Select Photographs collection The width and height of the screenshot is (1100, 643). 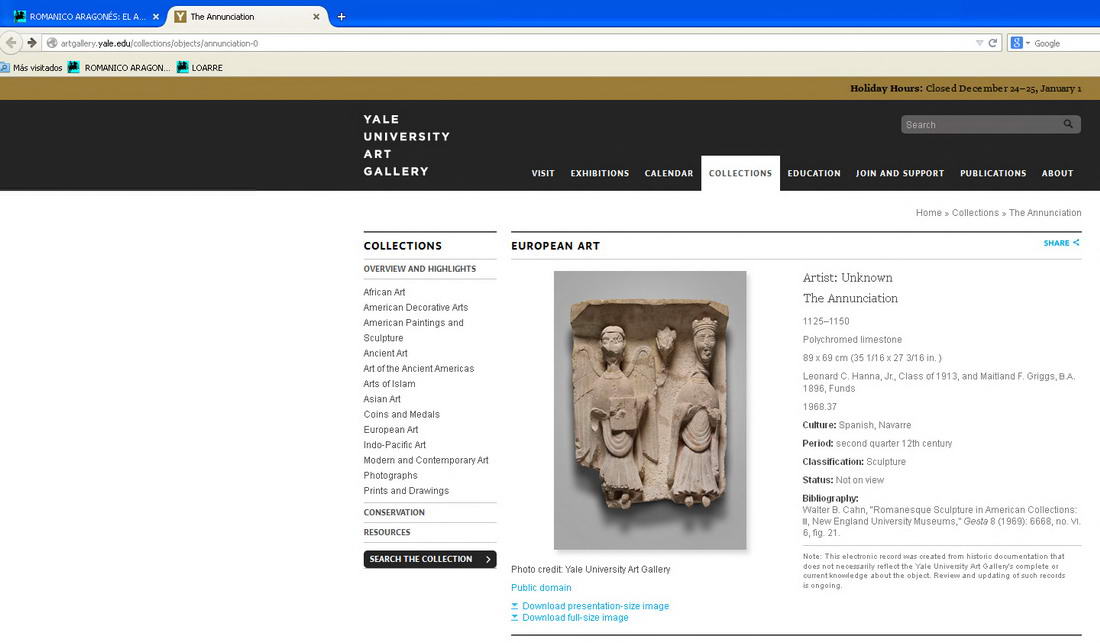pos(390,475)
